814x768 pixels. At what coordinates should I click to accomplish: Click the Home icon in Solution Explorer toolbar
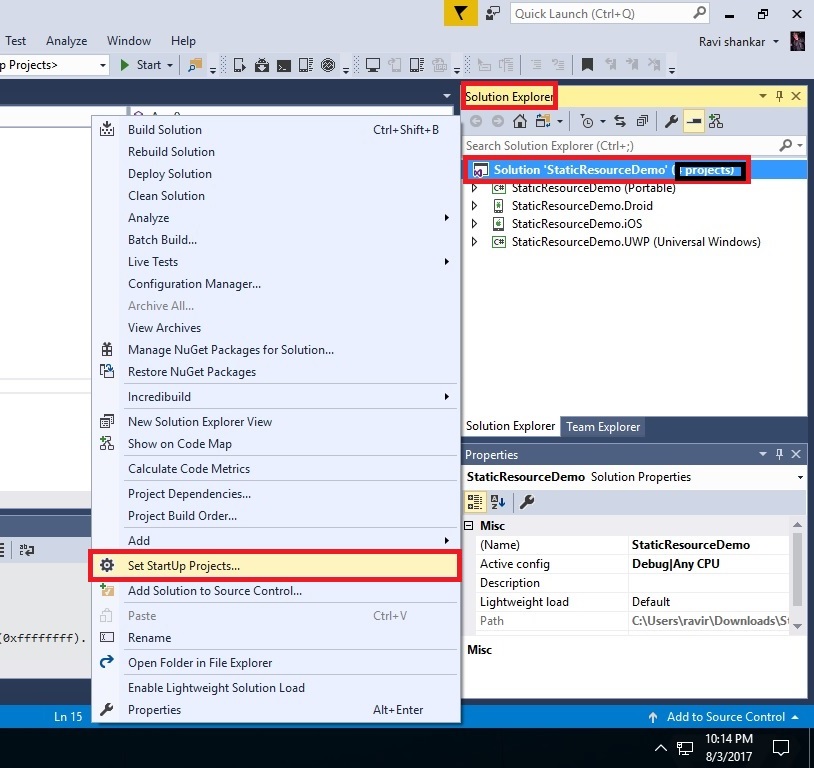520,121
